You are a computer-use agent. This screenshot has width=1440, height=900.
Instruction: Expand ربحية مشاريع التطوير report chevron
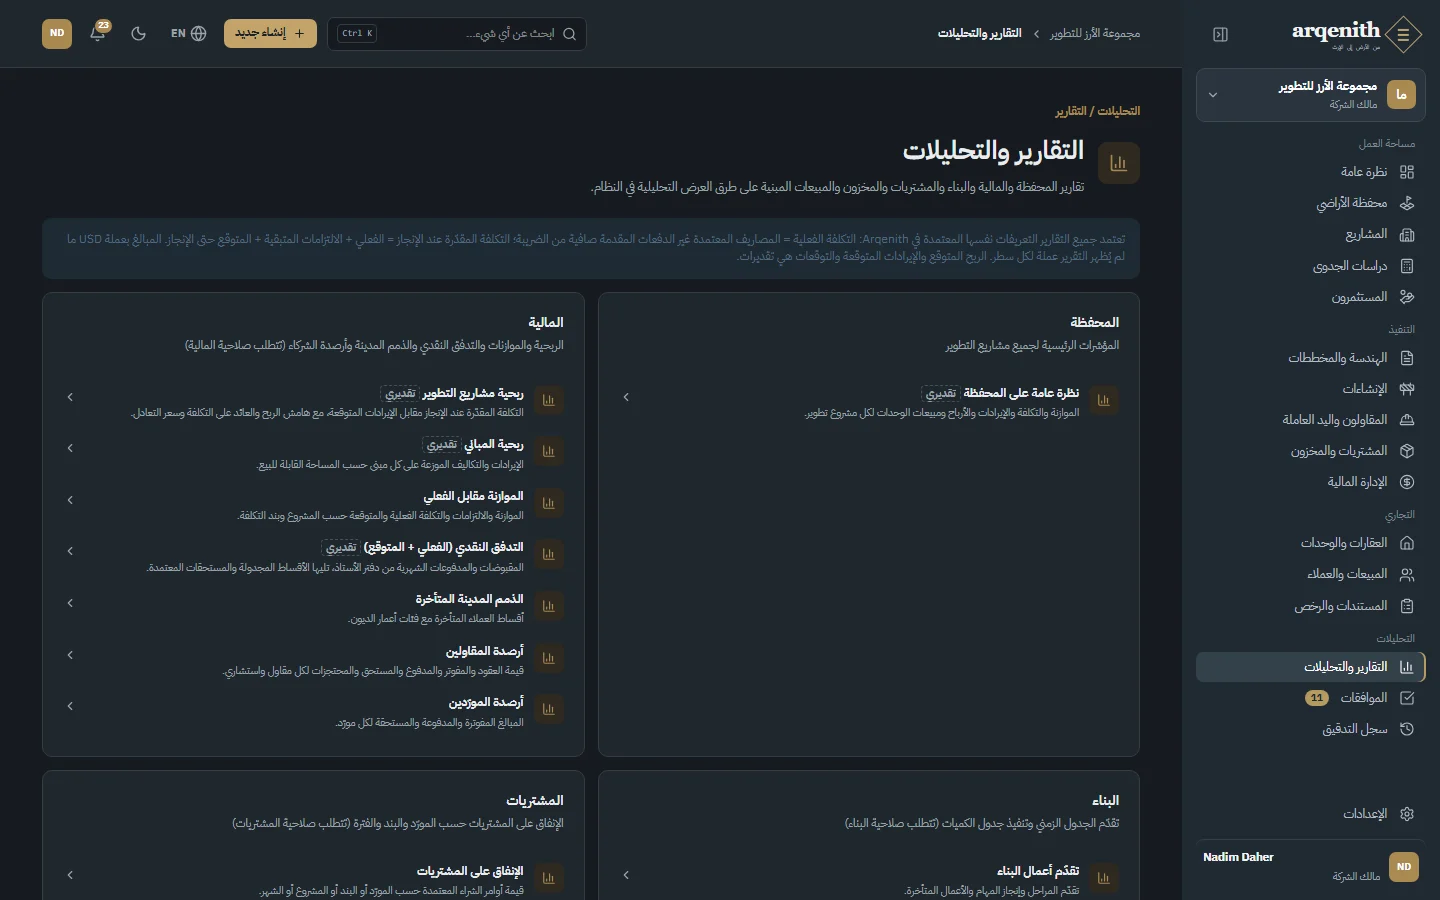tap(70, 397)
